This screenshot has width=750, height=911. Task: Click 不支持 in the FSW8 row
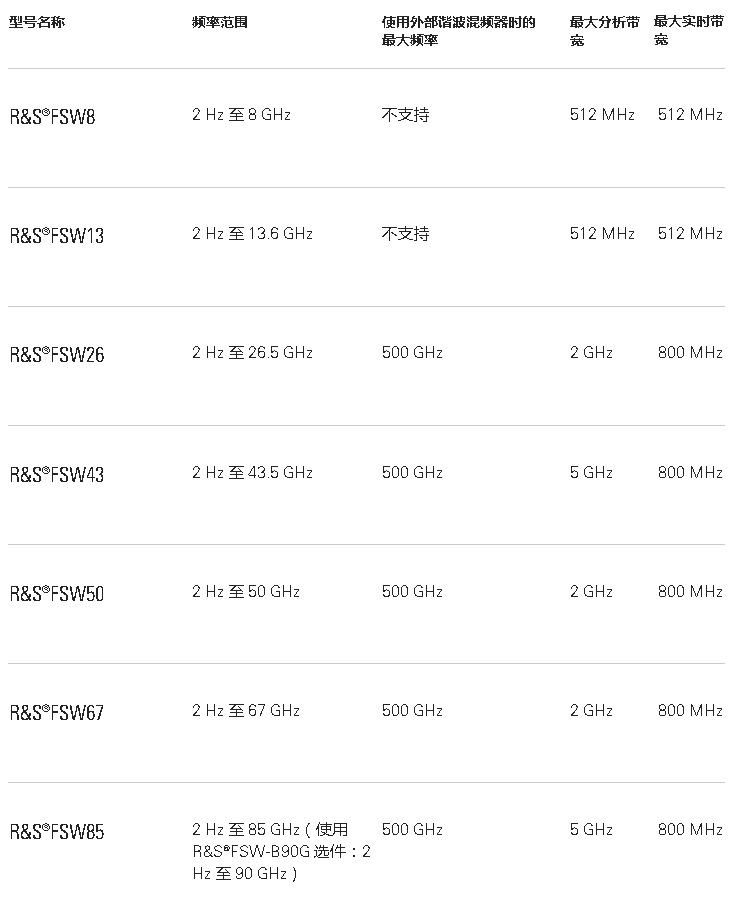pyautogui.click(x=405, y=115)
